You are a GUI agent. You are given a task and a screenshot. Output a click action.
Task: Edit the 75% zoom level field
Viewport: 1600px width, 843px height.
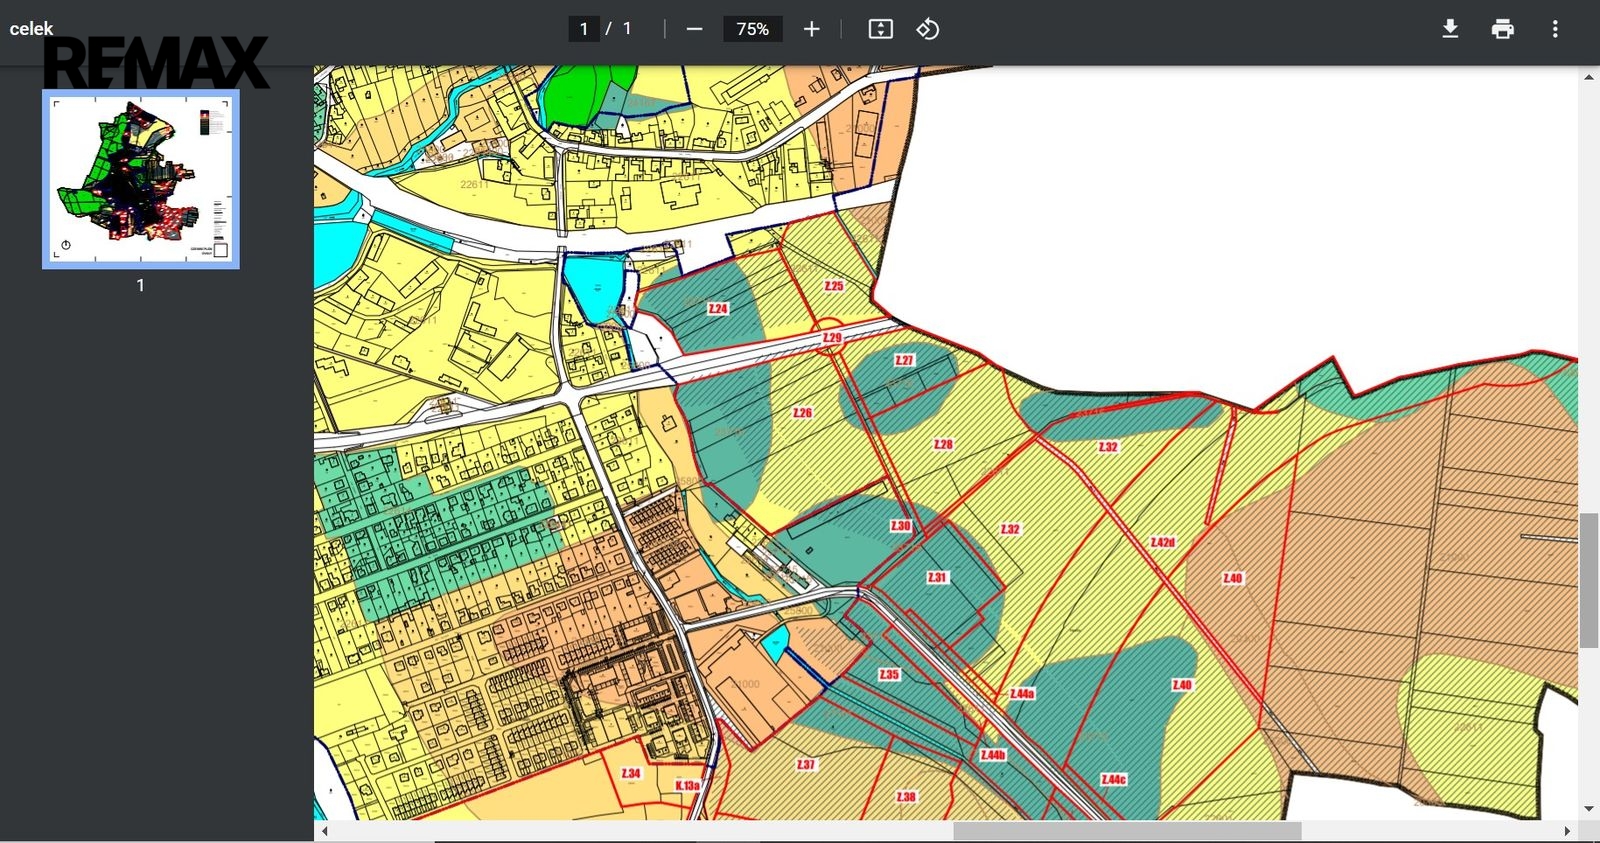[x=752, y=29]
